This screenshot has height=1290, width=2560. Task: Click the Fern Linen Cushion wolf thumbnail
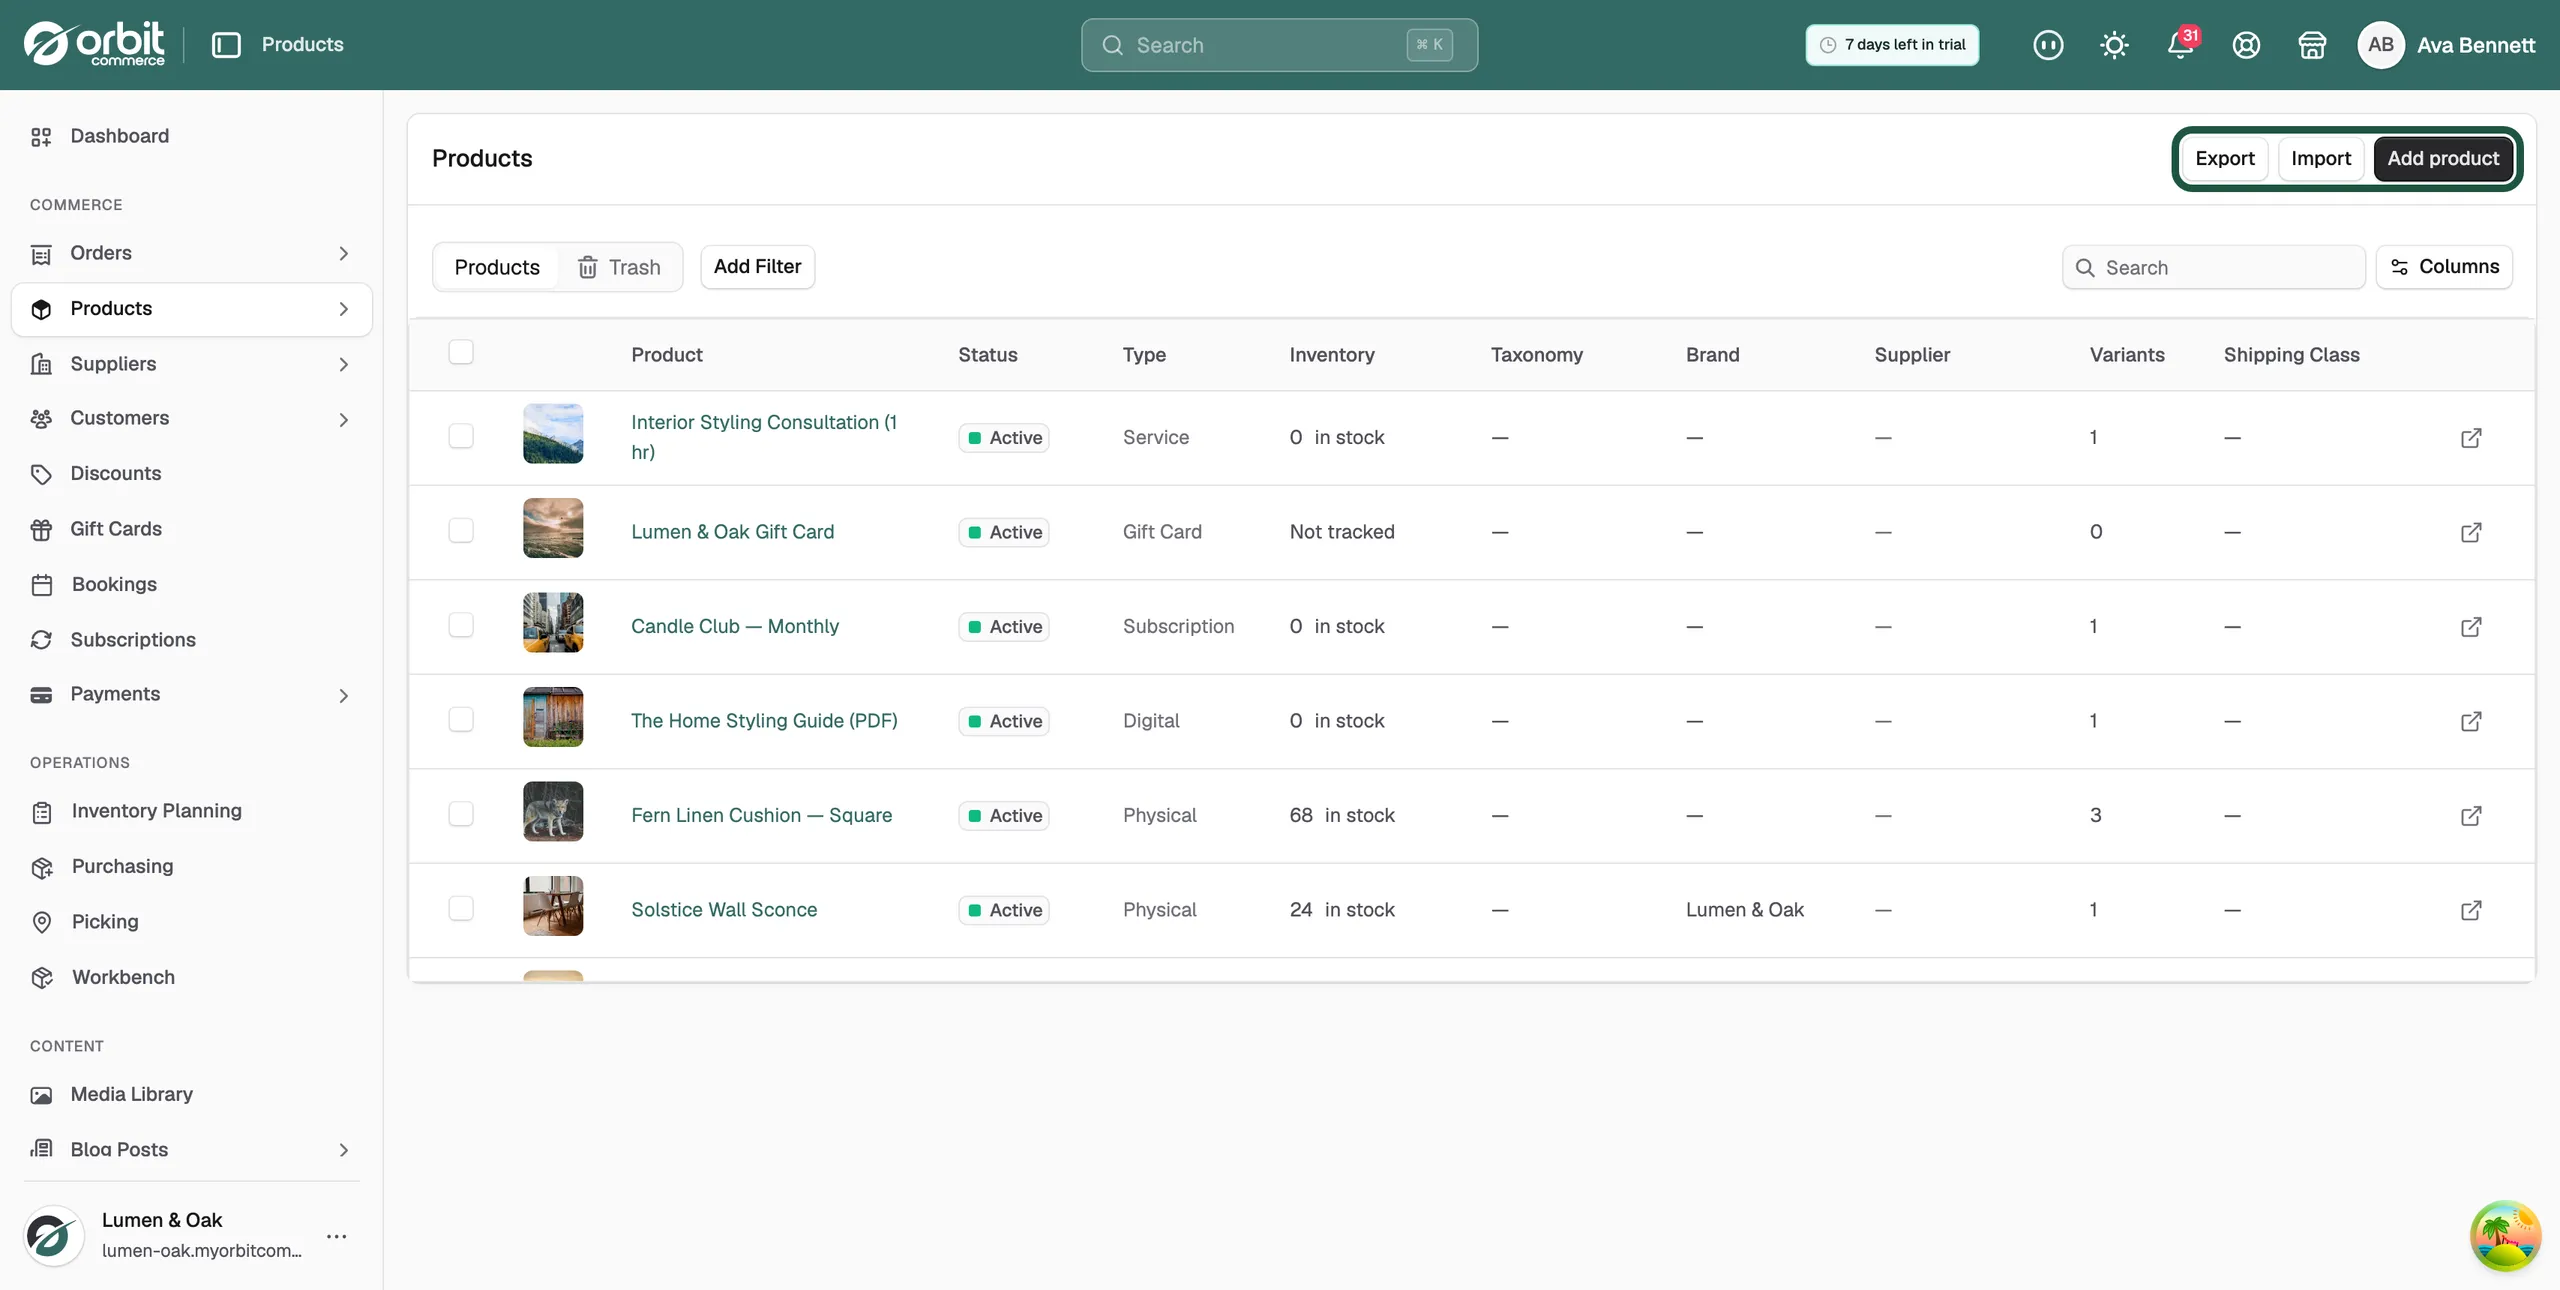[x=553, y=811]
